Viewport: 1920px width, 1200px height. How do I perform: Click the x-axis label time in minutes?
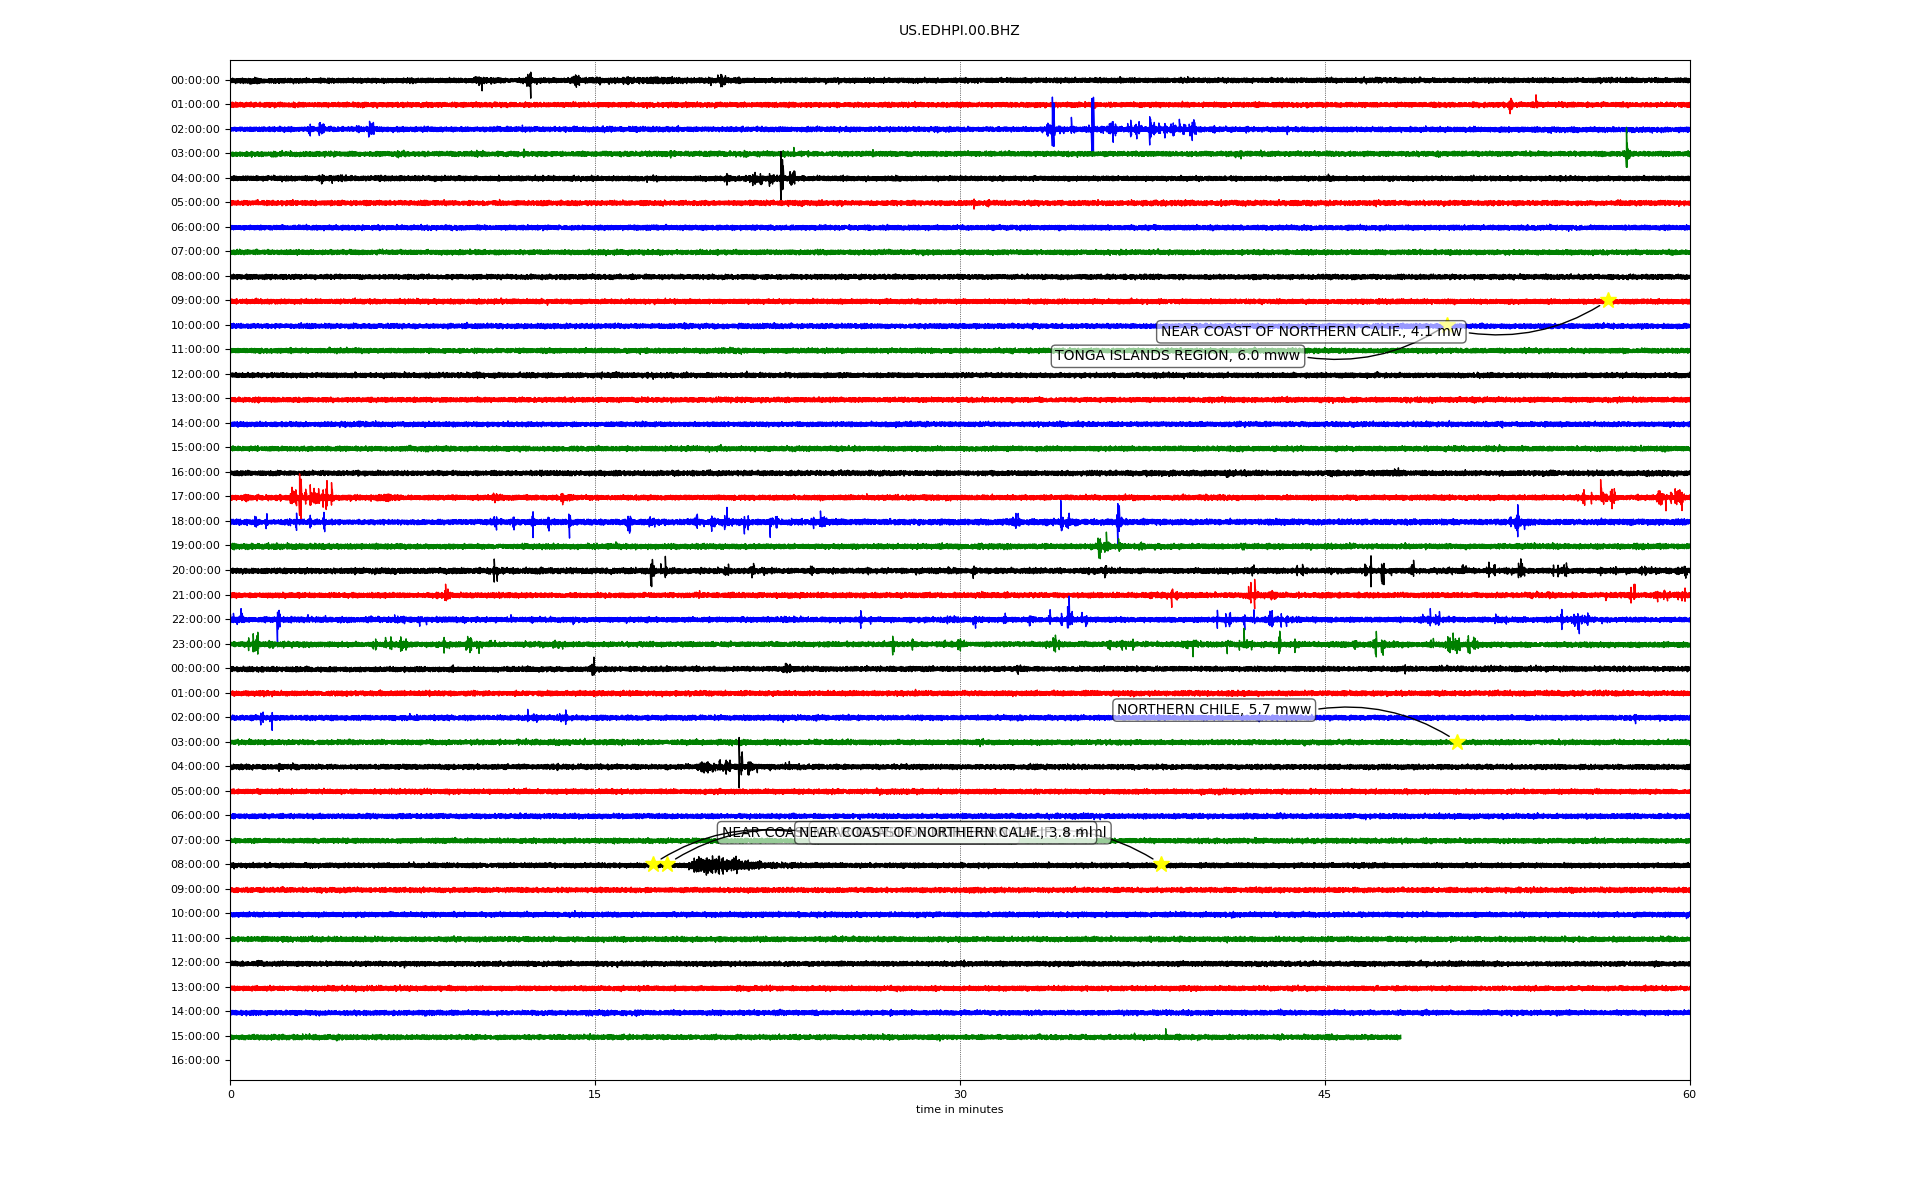[959, 1110]
